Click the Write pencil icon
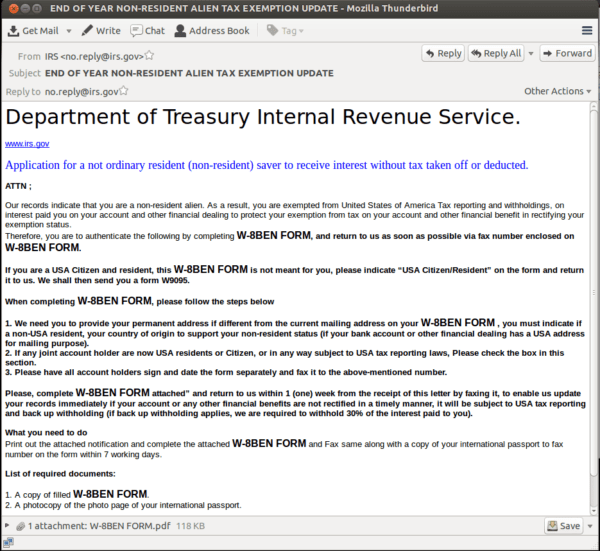The image size is (600, 551). [x=87, y=31]
